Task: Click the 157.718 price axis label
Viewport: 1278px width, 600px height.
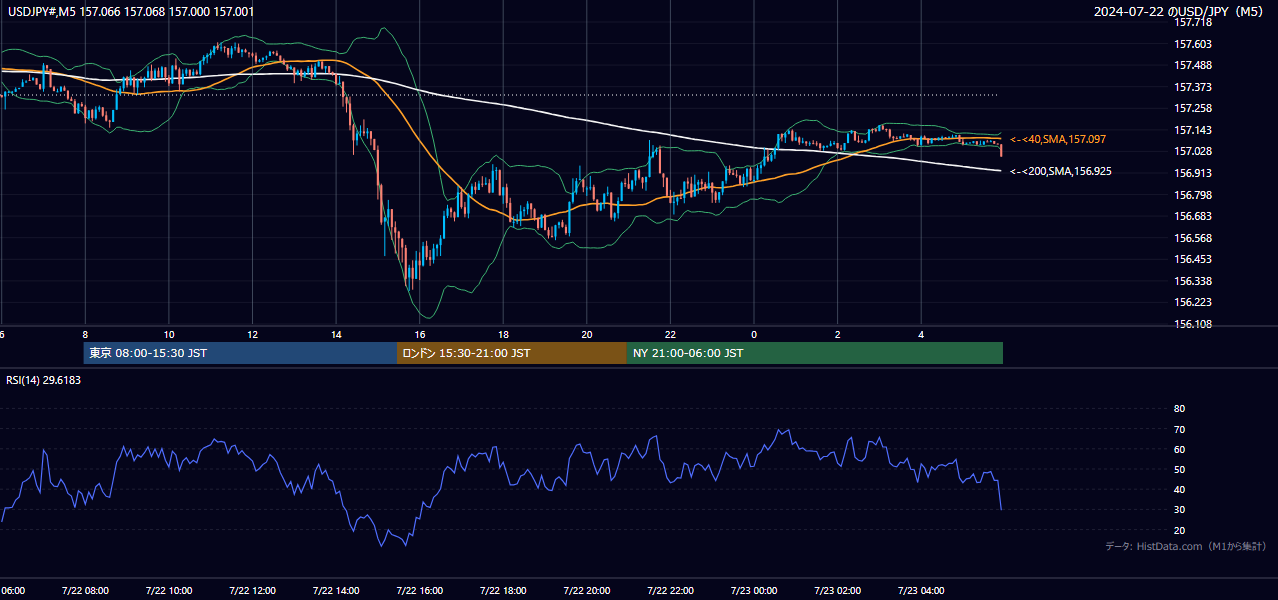Action: 1192,22
